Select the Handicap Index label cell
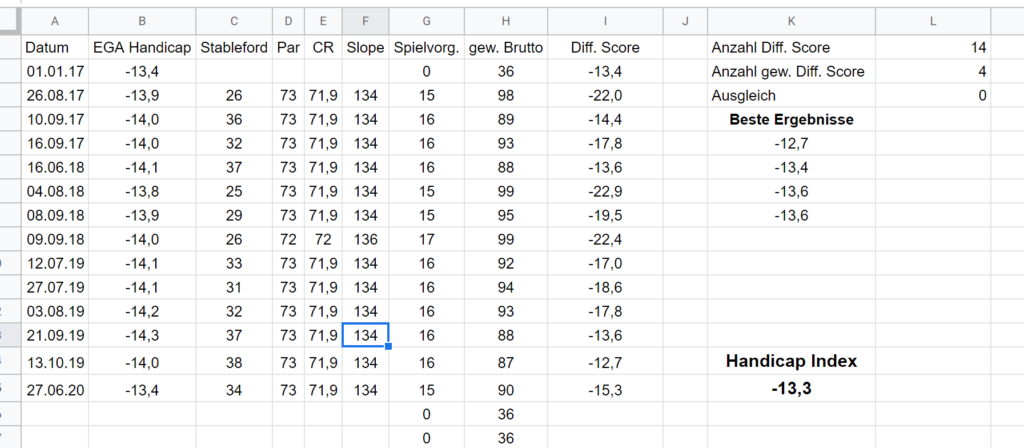 792,361
